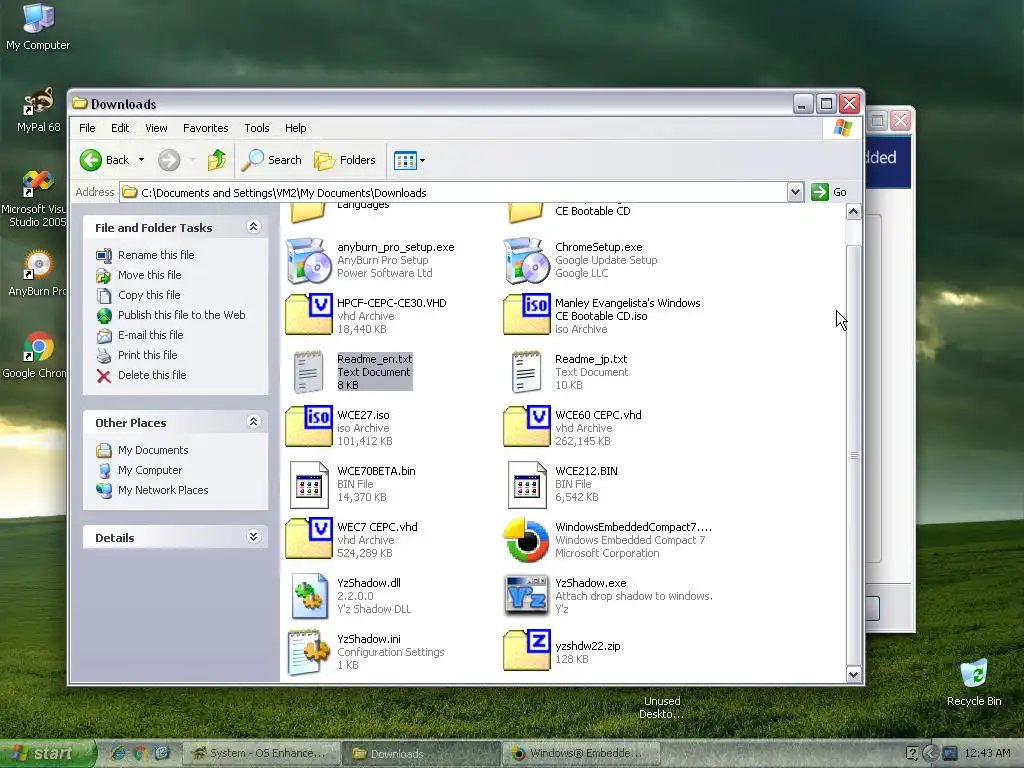Toggle the Folders pane
The height and width of the screenshot is (768, 1024).
pyautogui.click(x=345, y=160)
